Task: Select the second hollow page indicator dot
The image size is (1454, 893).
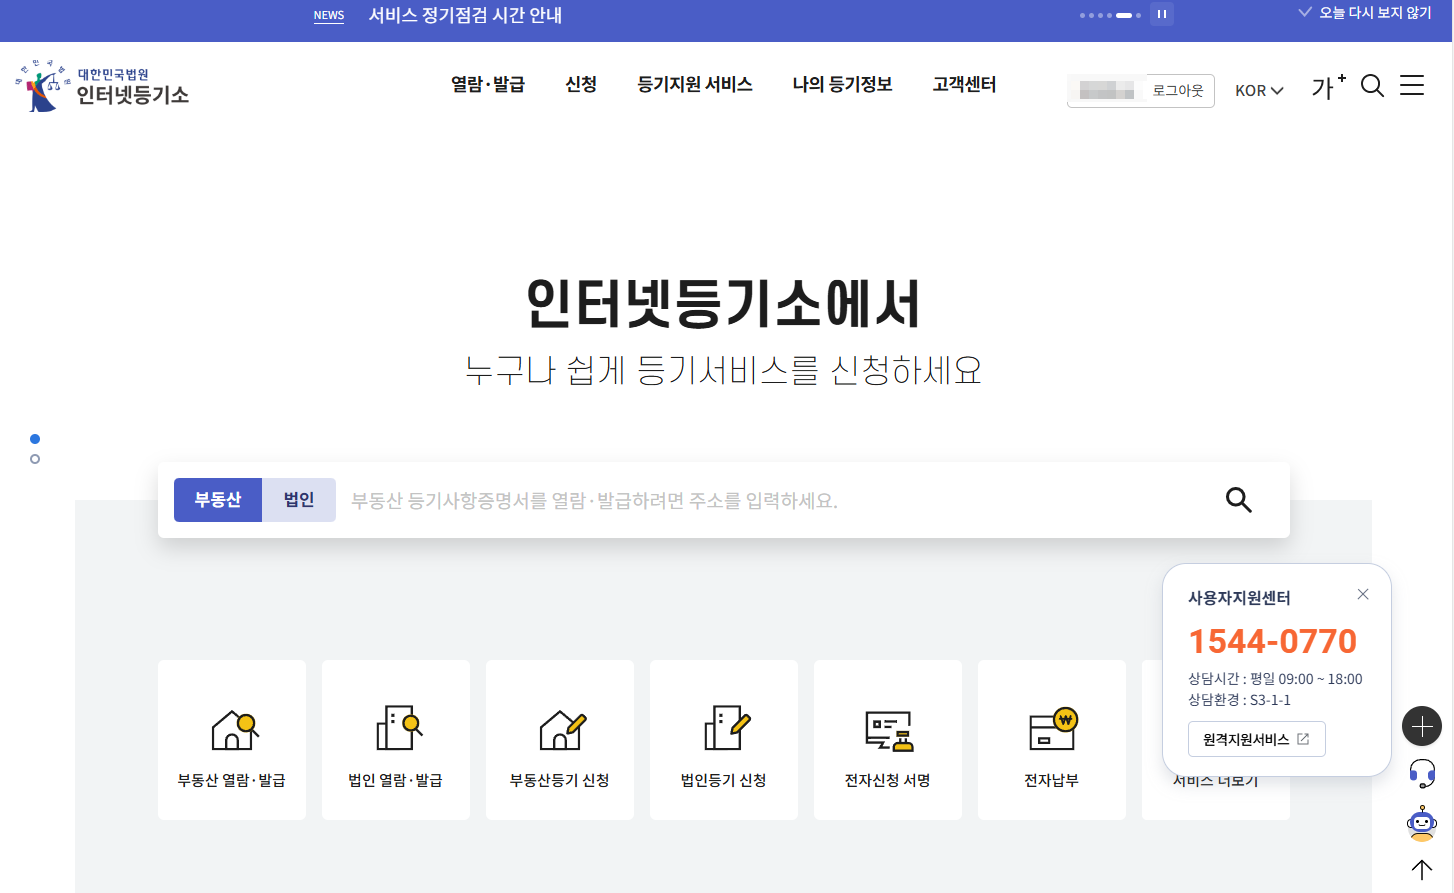Action: click(35, 459)
